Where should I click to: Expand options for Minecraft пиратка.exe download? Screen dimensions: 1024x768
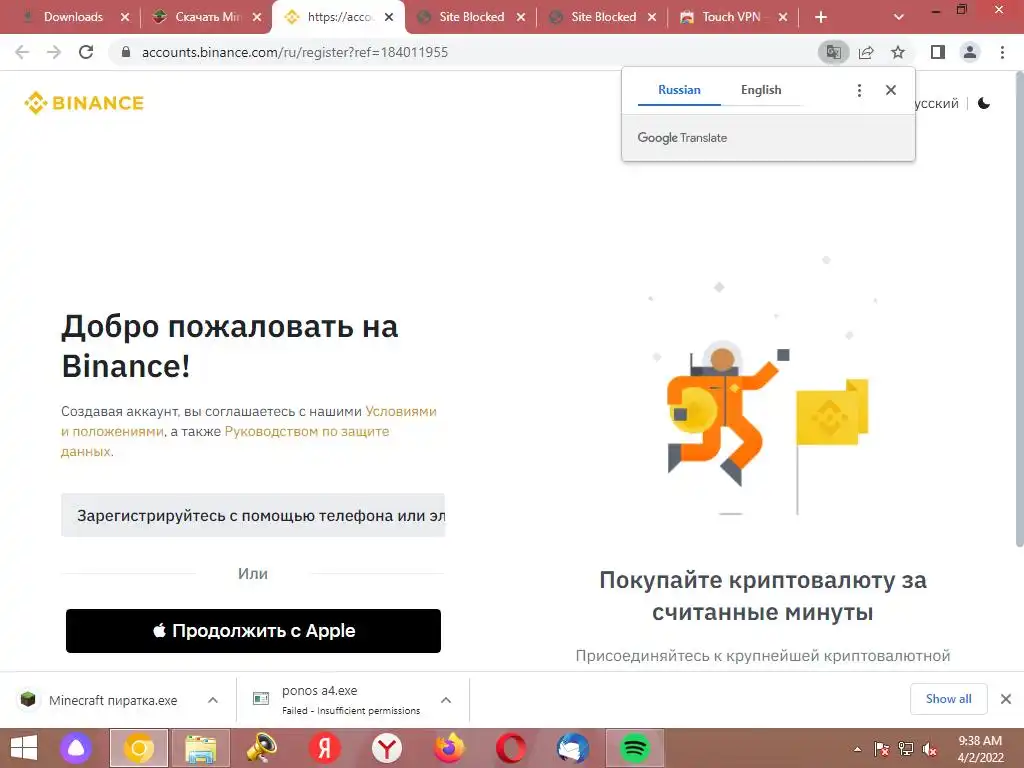point(213,700)
